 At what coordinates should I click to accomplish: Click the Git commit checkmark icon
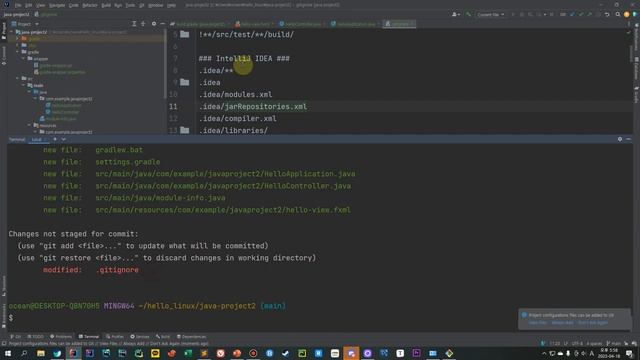point(581,14)
